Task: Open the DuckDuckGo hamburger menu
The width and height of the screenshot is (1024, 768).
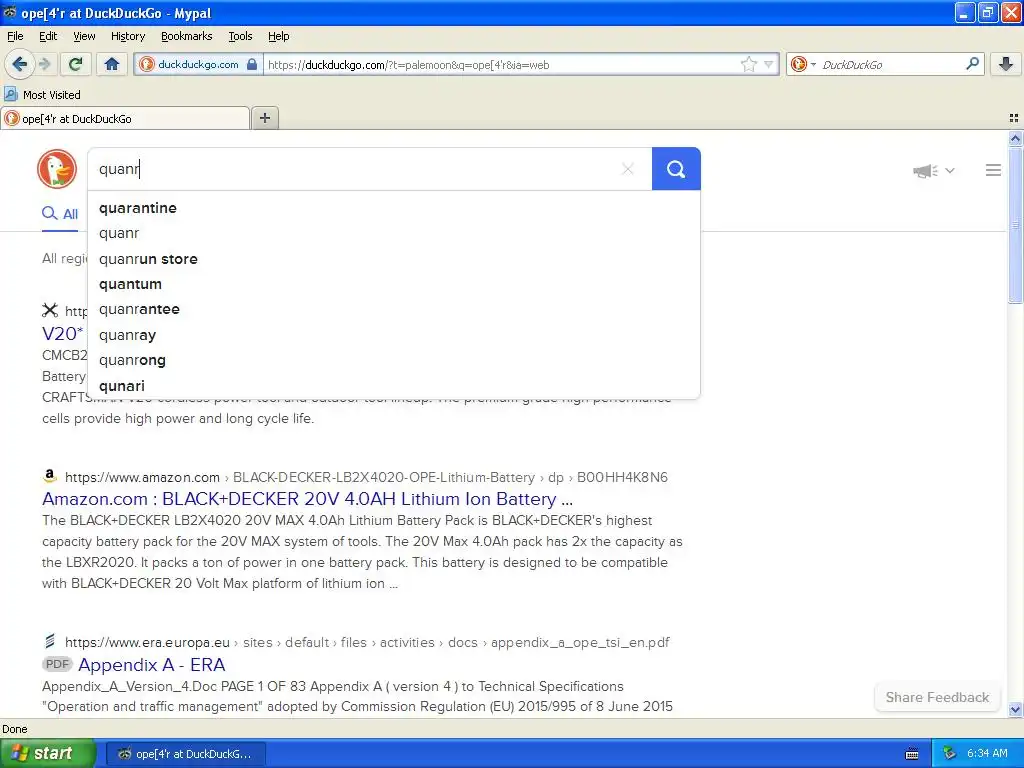Action: pos(993,170)
